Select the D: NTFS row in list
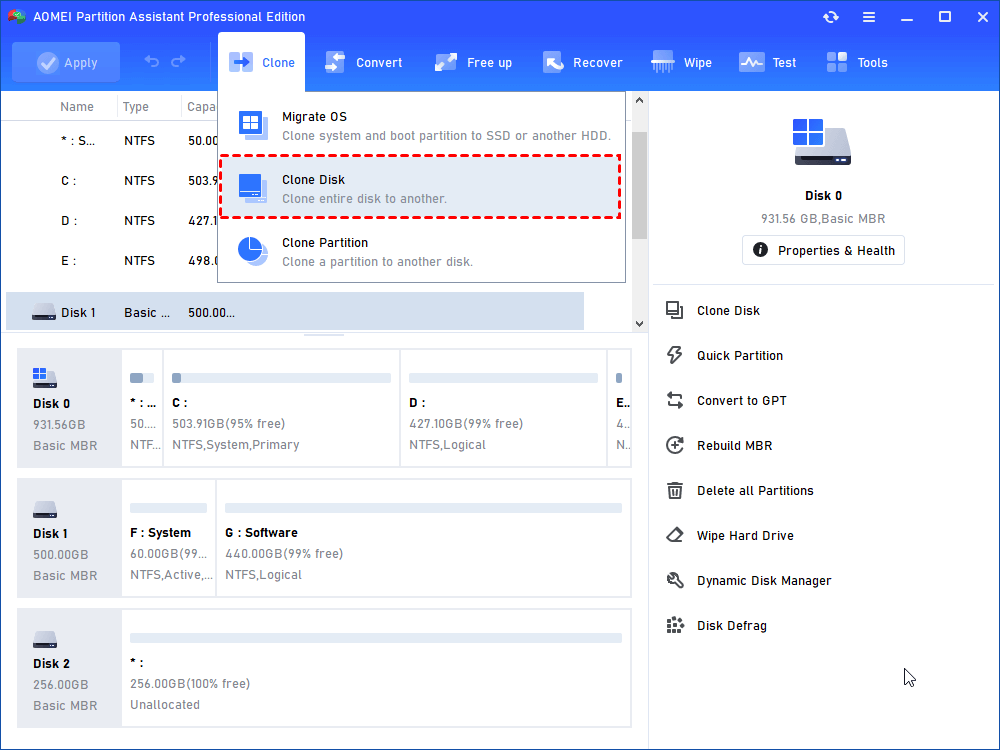The width and height of the screenshot is (1000, 750). tap(112, 221)
